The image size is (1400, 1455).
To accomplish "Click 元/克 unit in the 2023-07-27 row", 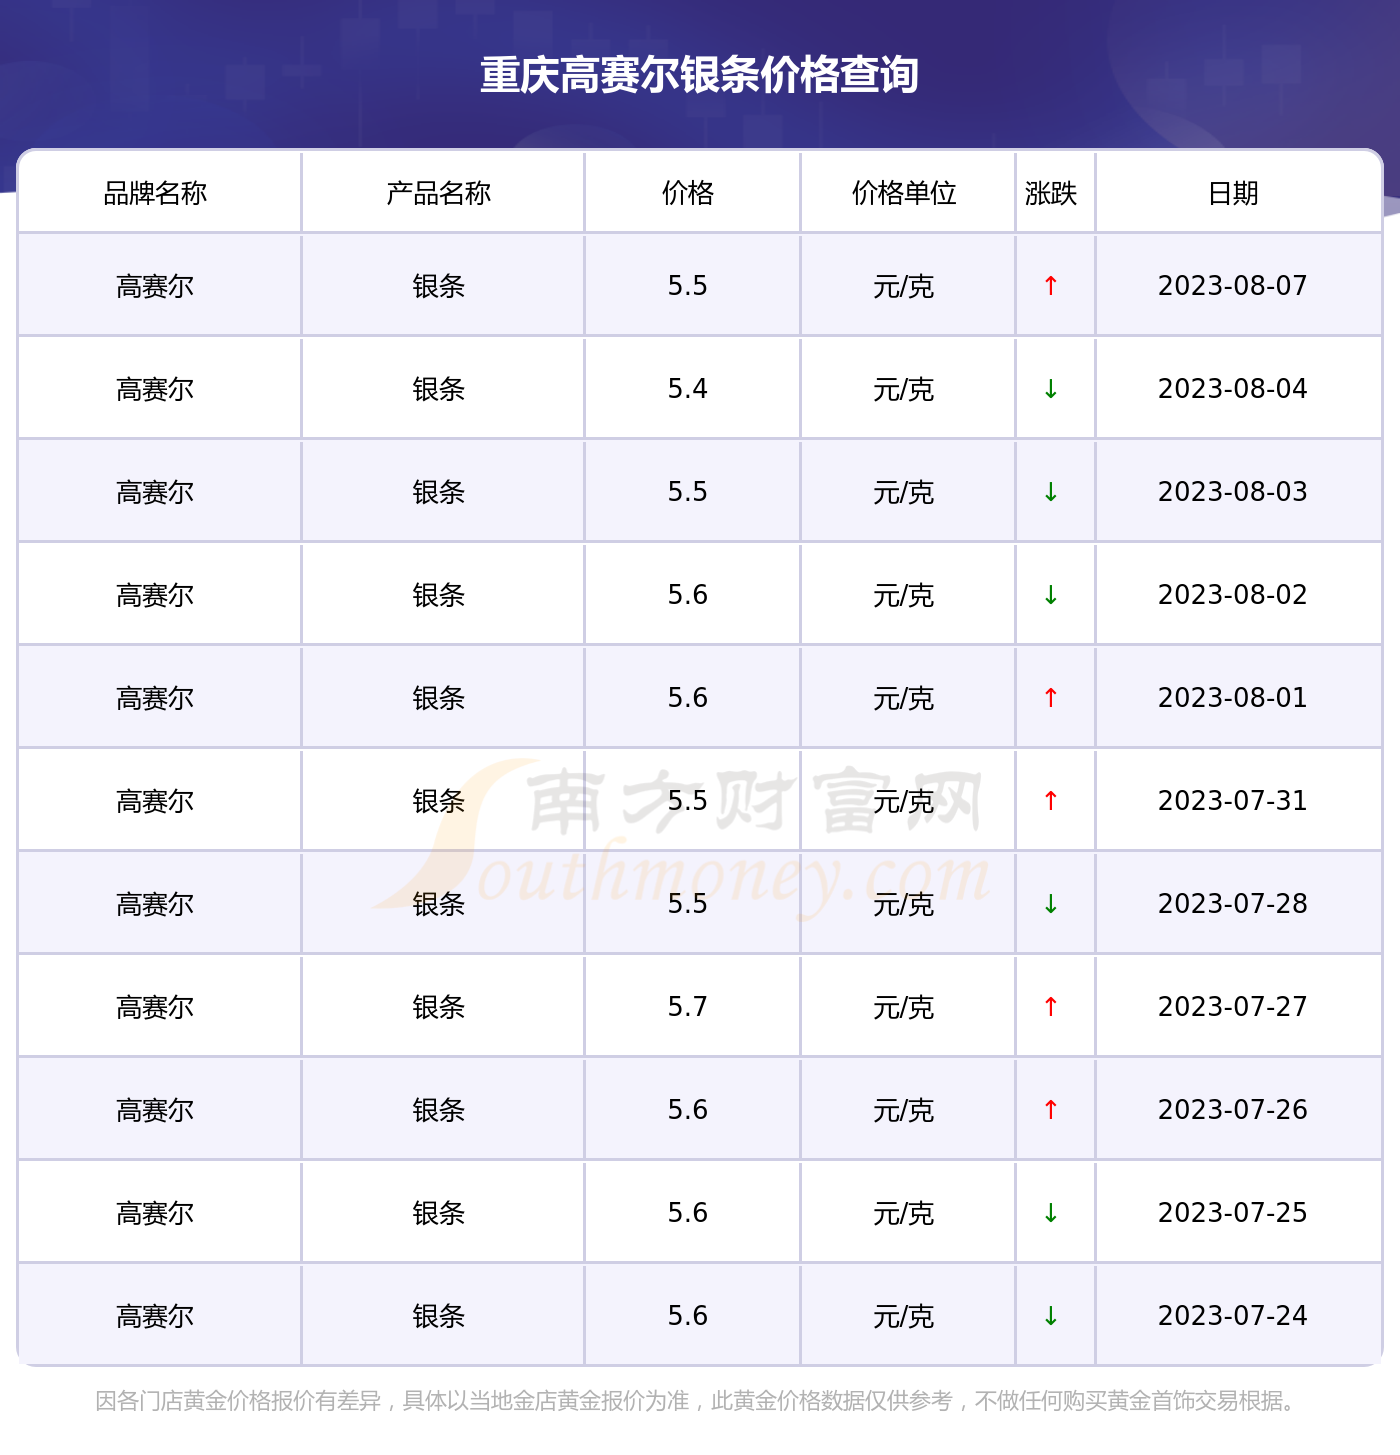I will (904, 1008).
